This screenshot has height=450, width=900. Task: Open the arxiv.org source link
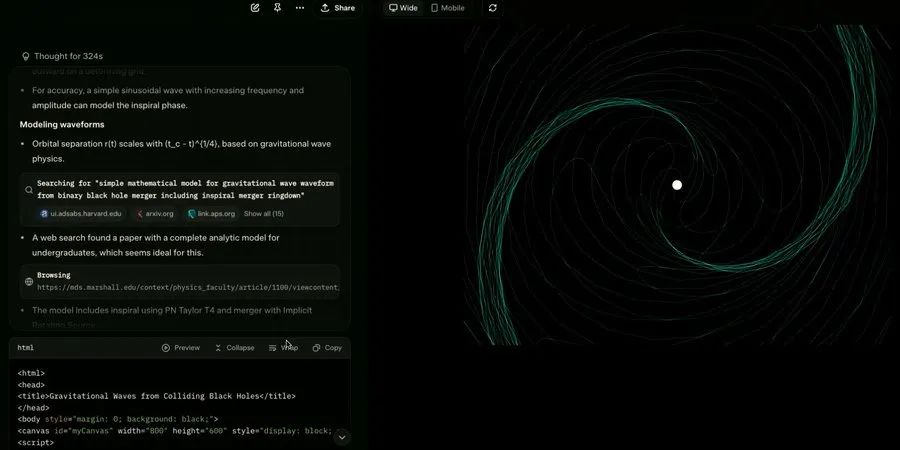(154, 214)
